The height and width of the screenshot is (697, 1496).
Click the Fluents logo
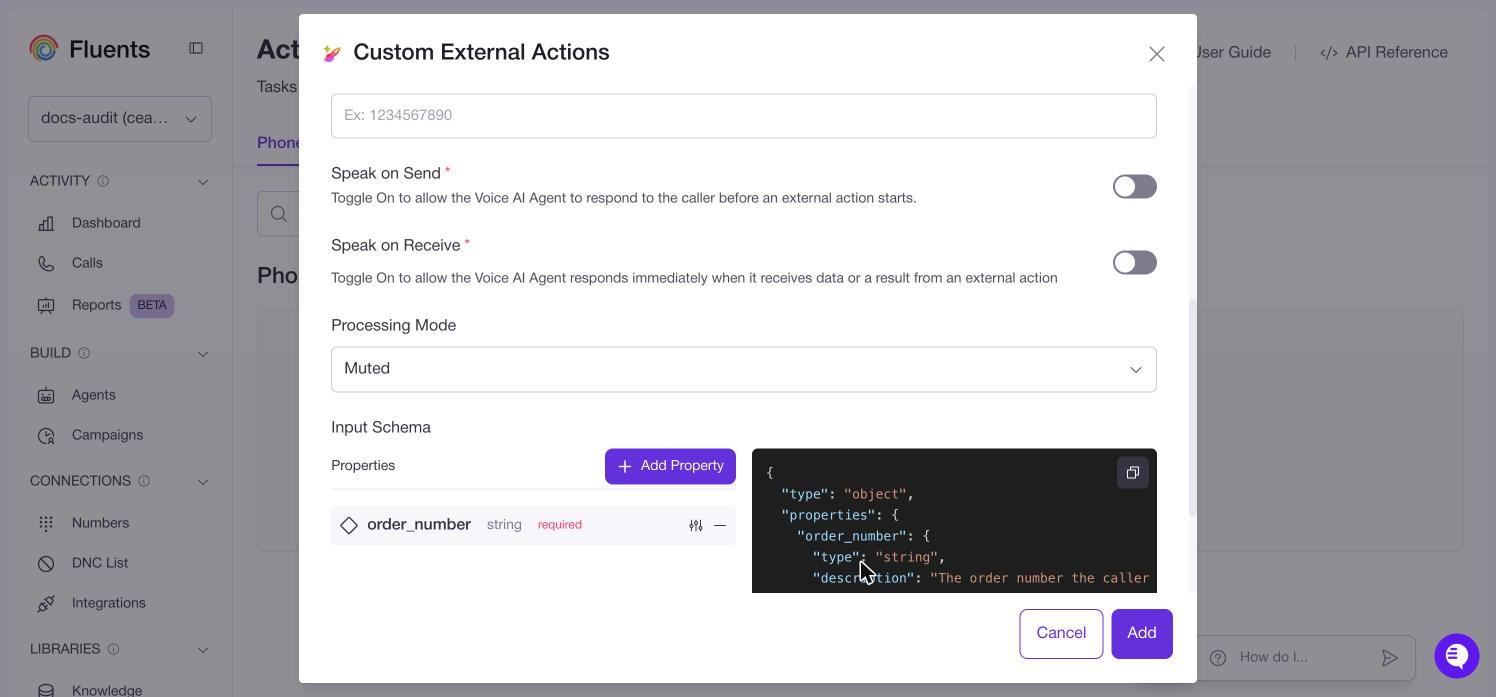pos(90,48)
